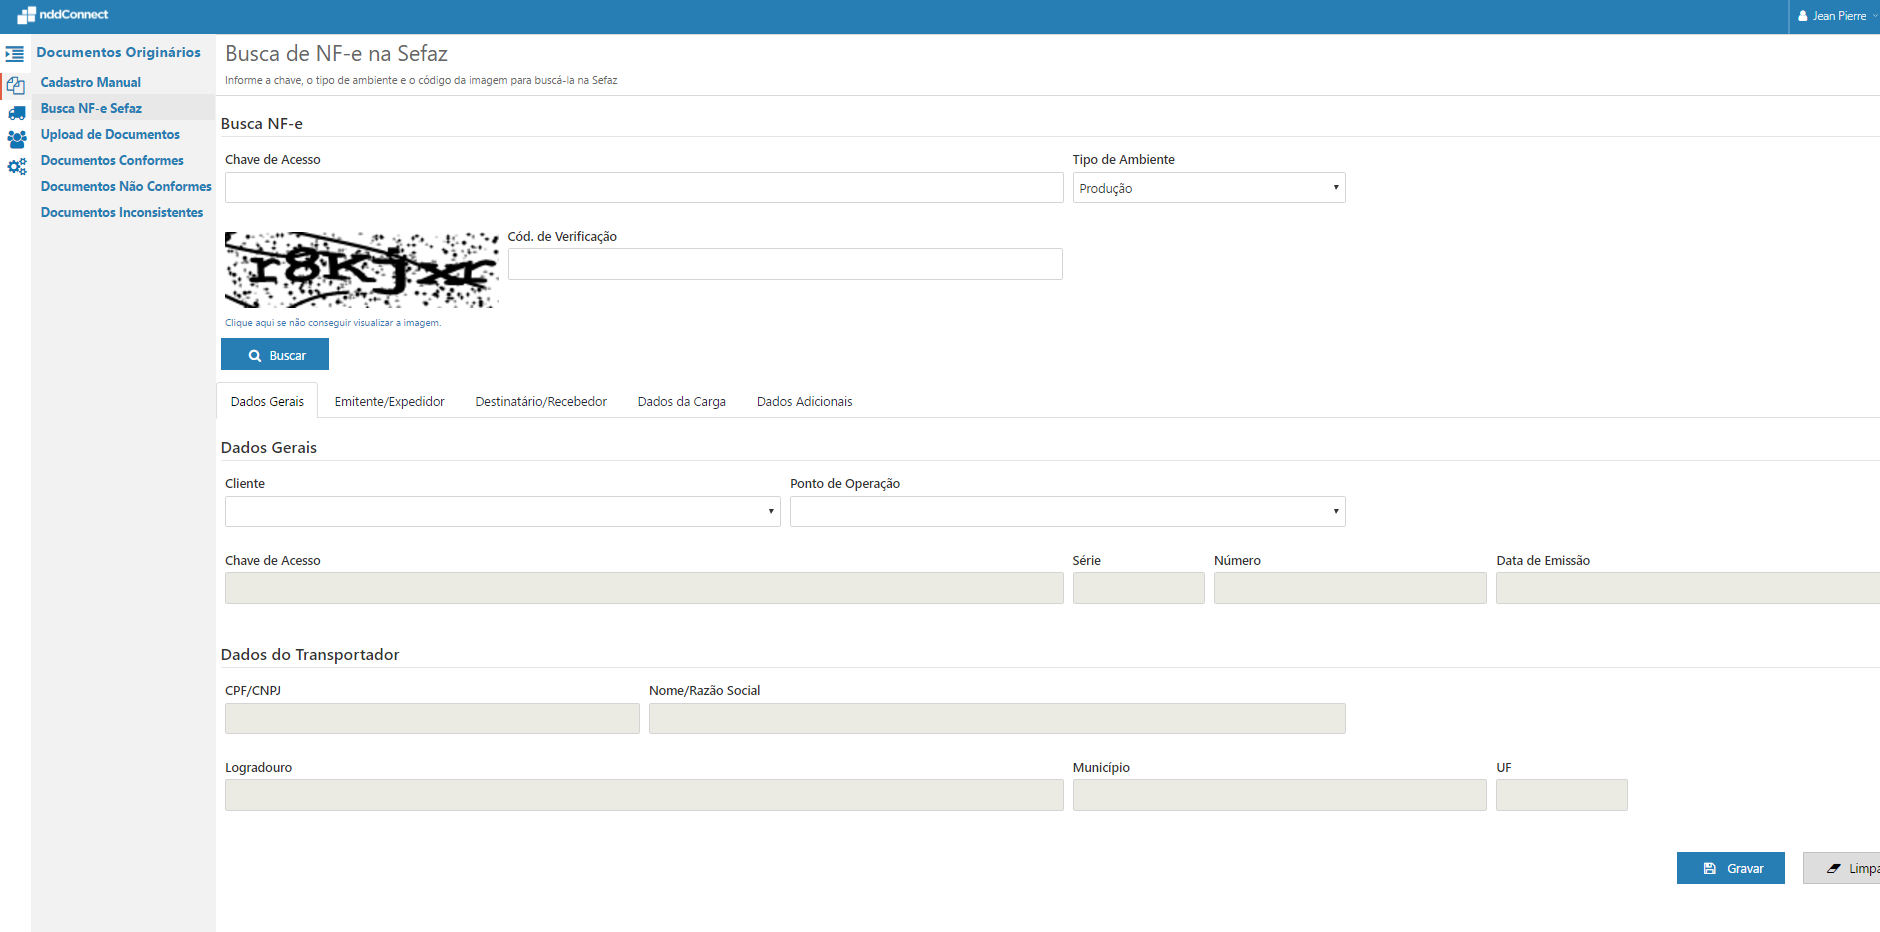The image size is (1880, 932).
Task: Switch to the Emitente/Expedidor tab
Action: coord(389,402)
